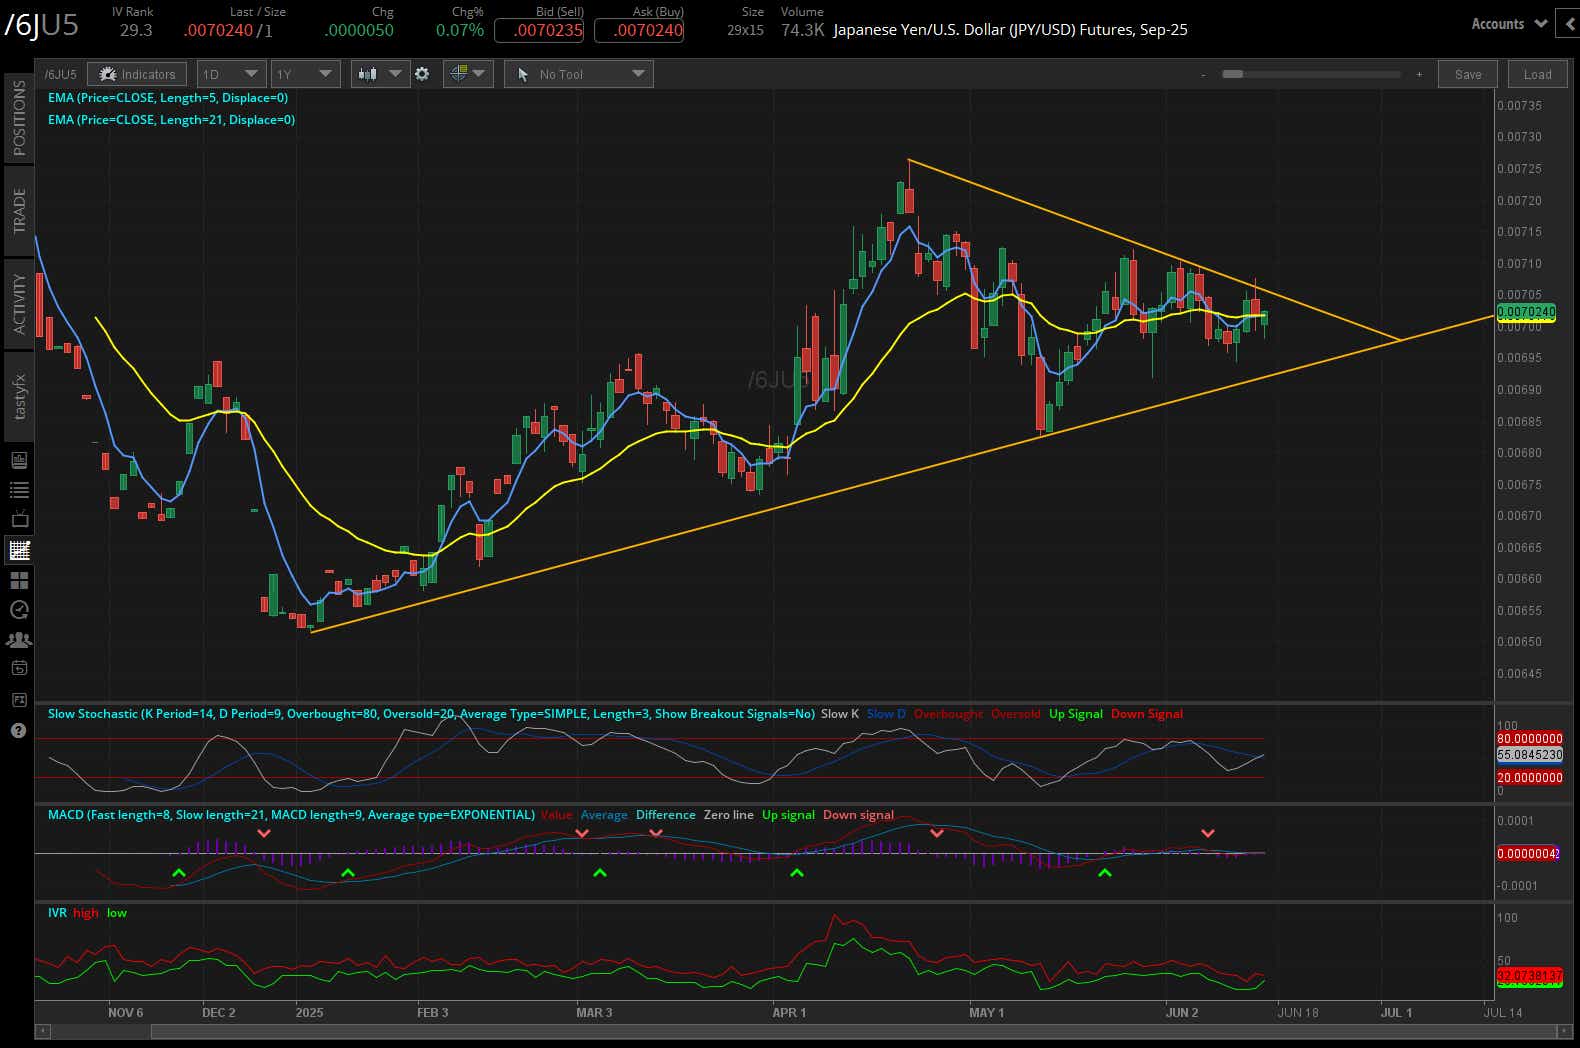Select the chart view sidebar icon
The height and width of the screenshot is (1048, 1580).
click(x=19, y=550)
